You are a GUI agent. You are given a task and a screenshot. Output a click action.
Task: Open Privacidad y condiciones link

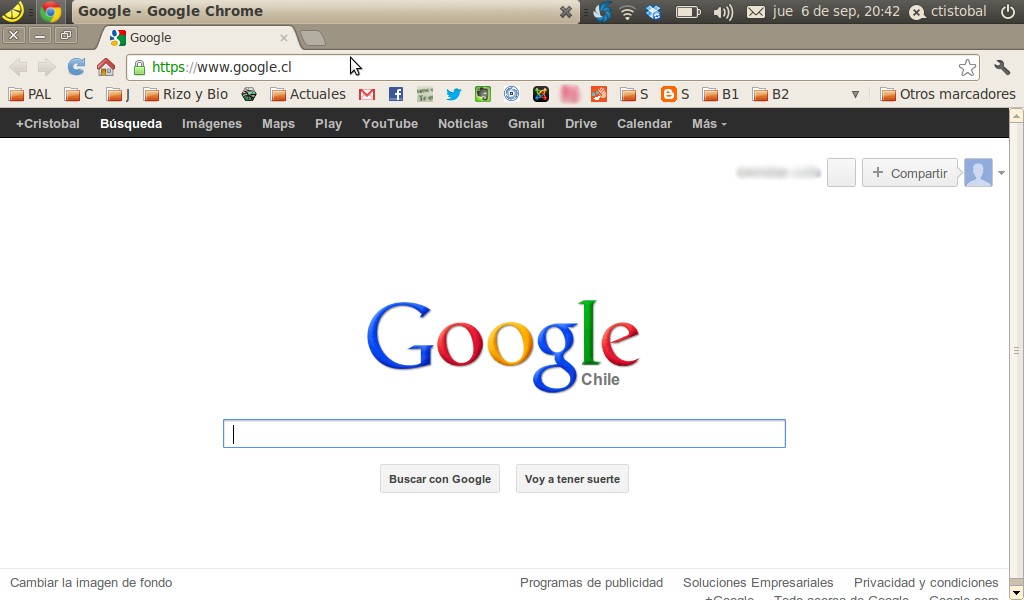pyautogui.click(x=926, y=582)
